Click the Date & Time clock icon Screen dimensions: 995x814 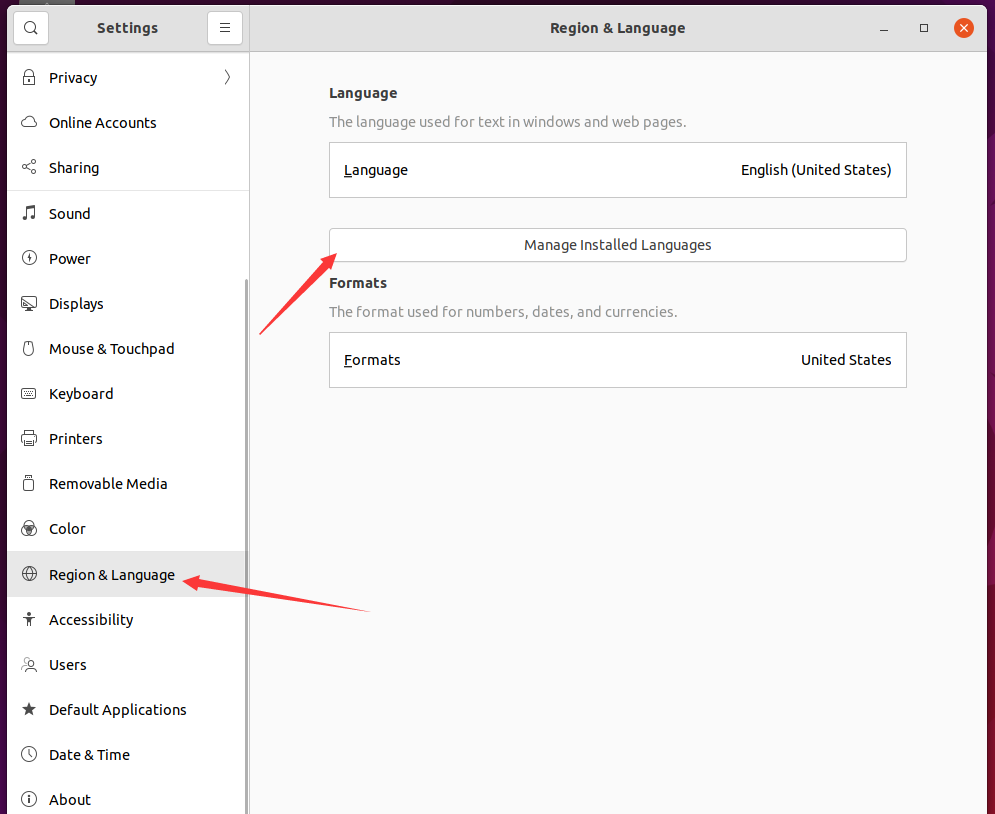pos(30,755)
